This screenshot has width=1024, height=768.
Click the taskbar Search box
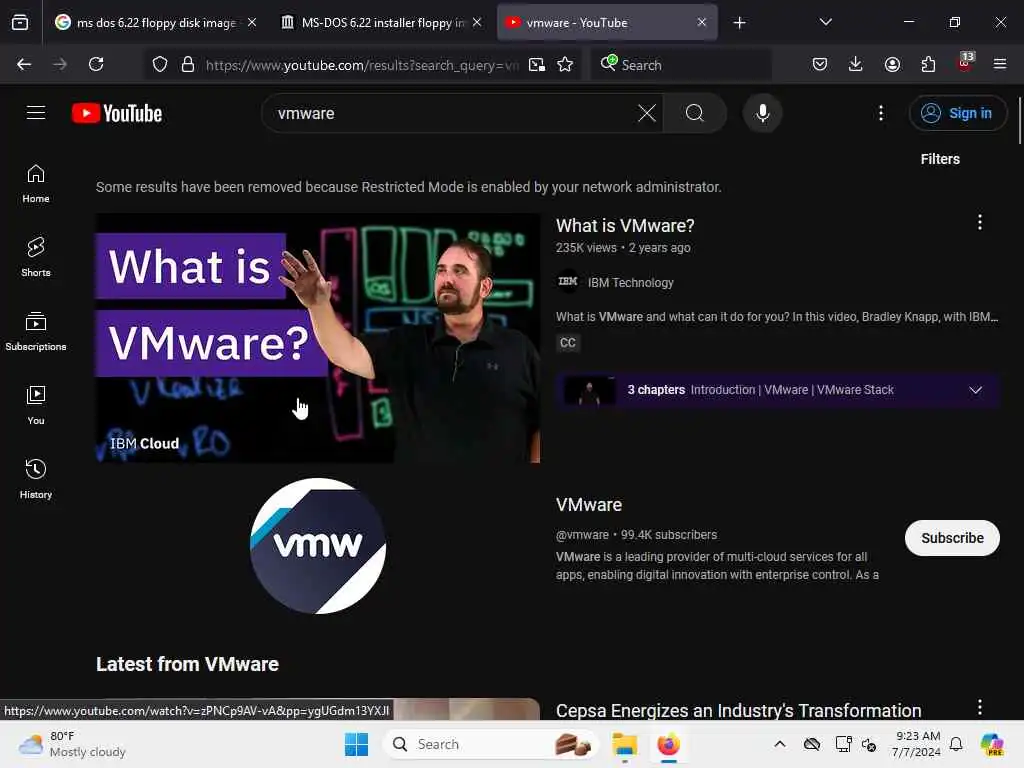(490, 744)
